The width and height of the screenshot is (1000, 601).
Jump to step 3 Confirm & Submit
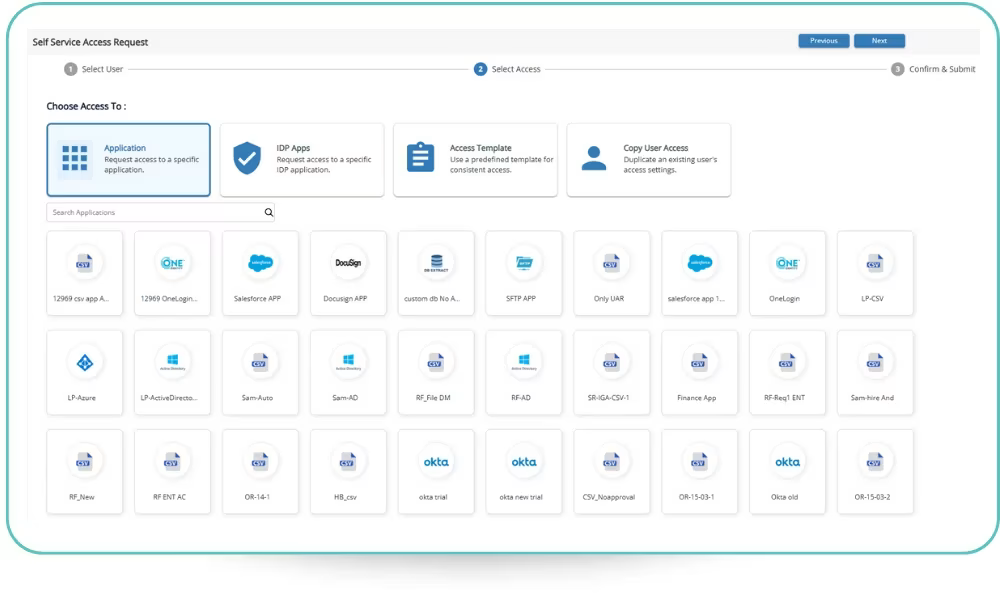pos(934,69)
